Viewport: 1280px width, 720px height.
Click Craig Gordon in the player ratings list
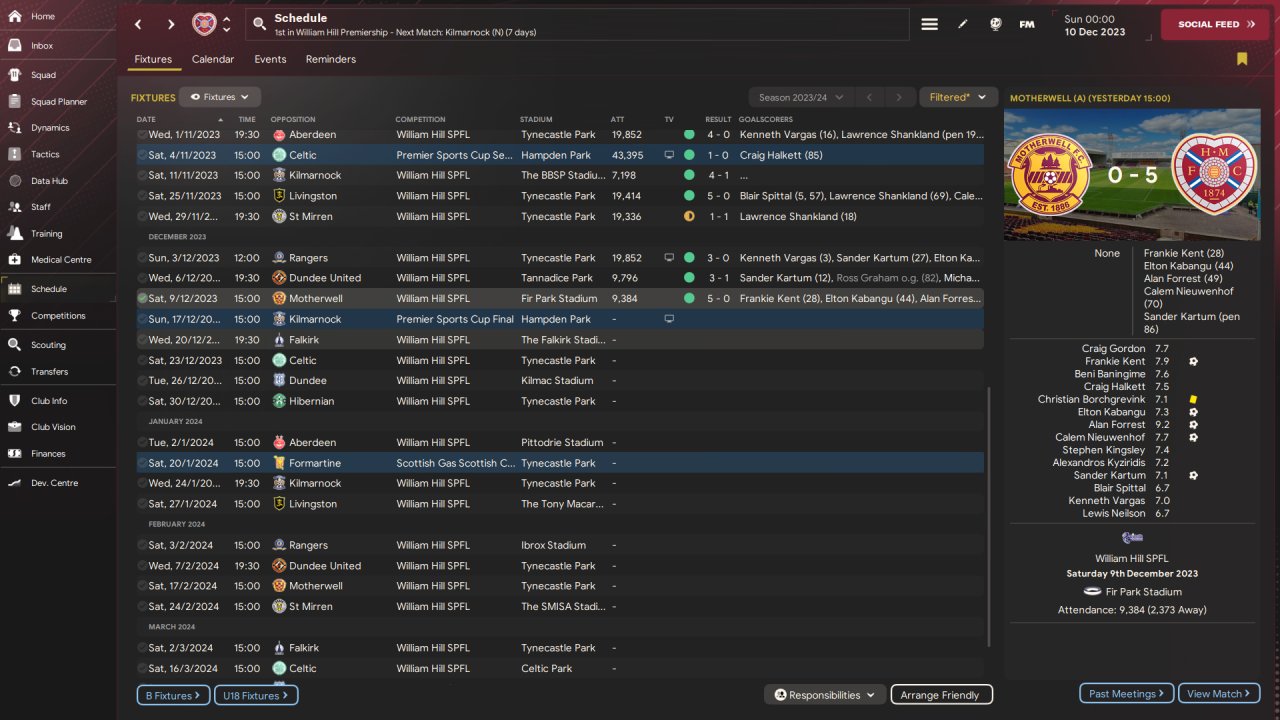[1114, 349]
